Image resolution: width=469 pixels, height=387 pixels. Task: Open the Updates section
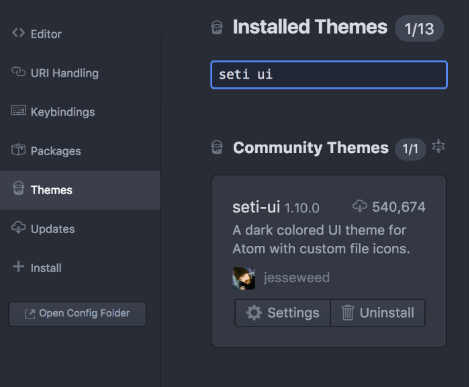(80, 229)
